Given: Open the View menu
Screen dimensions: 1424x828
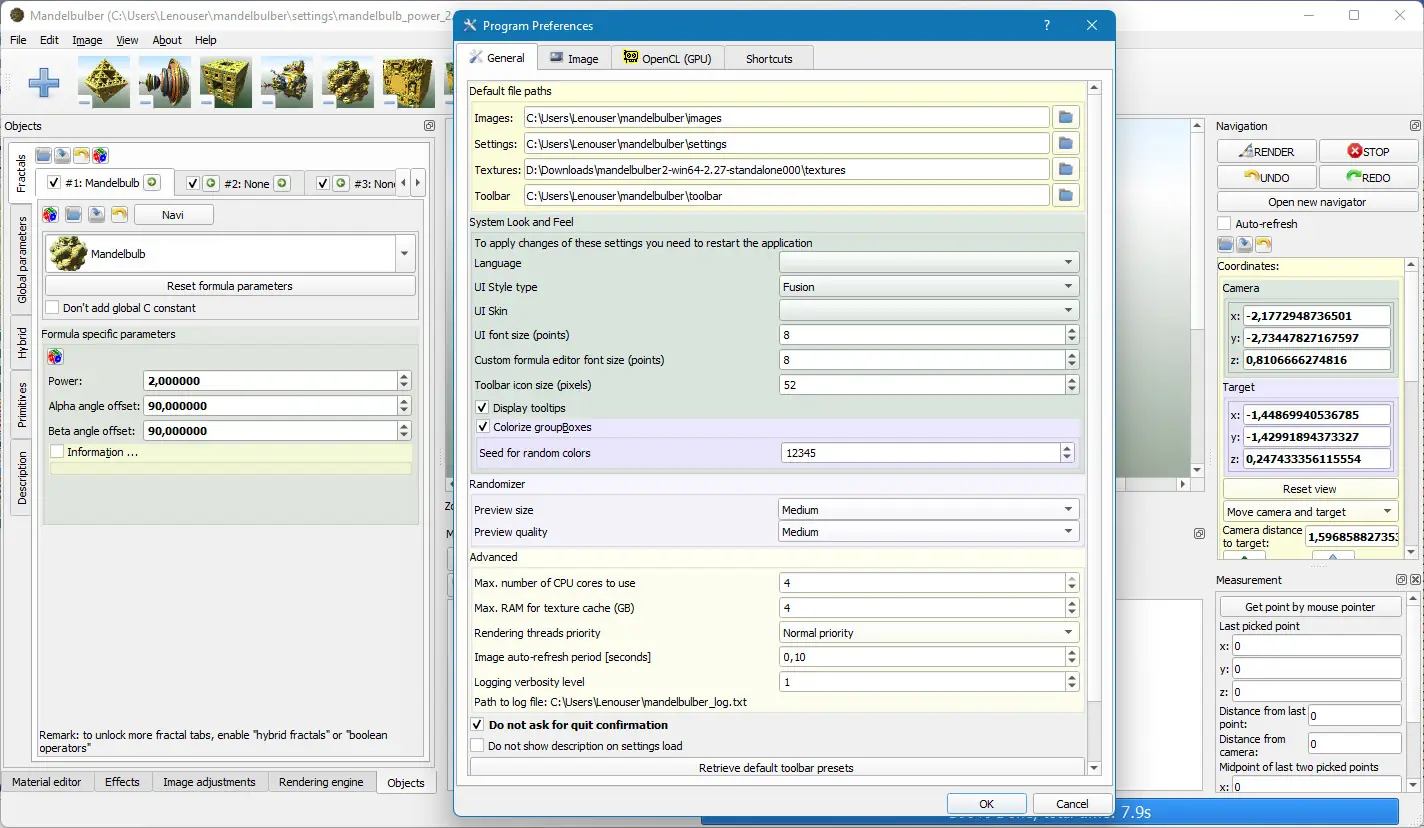Looking at the screenshot, I should click(127, 40).
